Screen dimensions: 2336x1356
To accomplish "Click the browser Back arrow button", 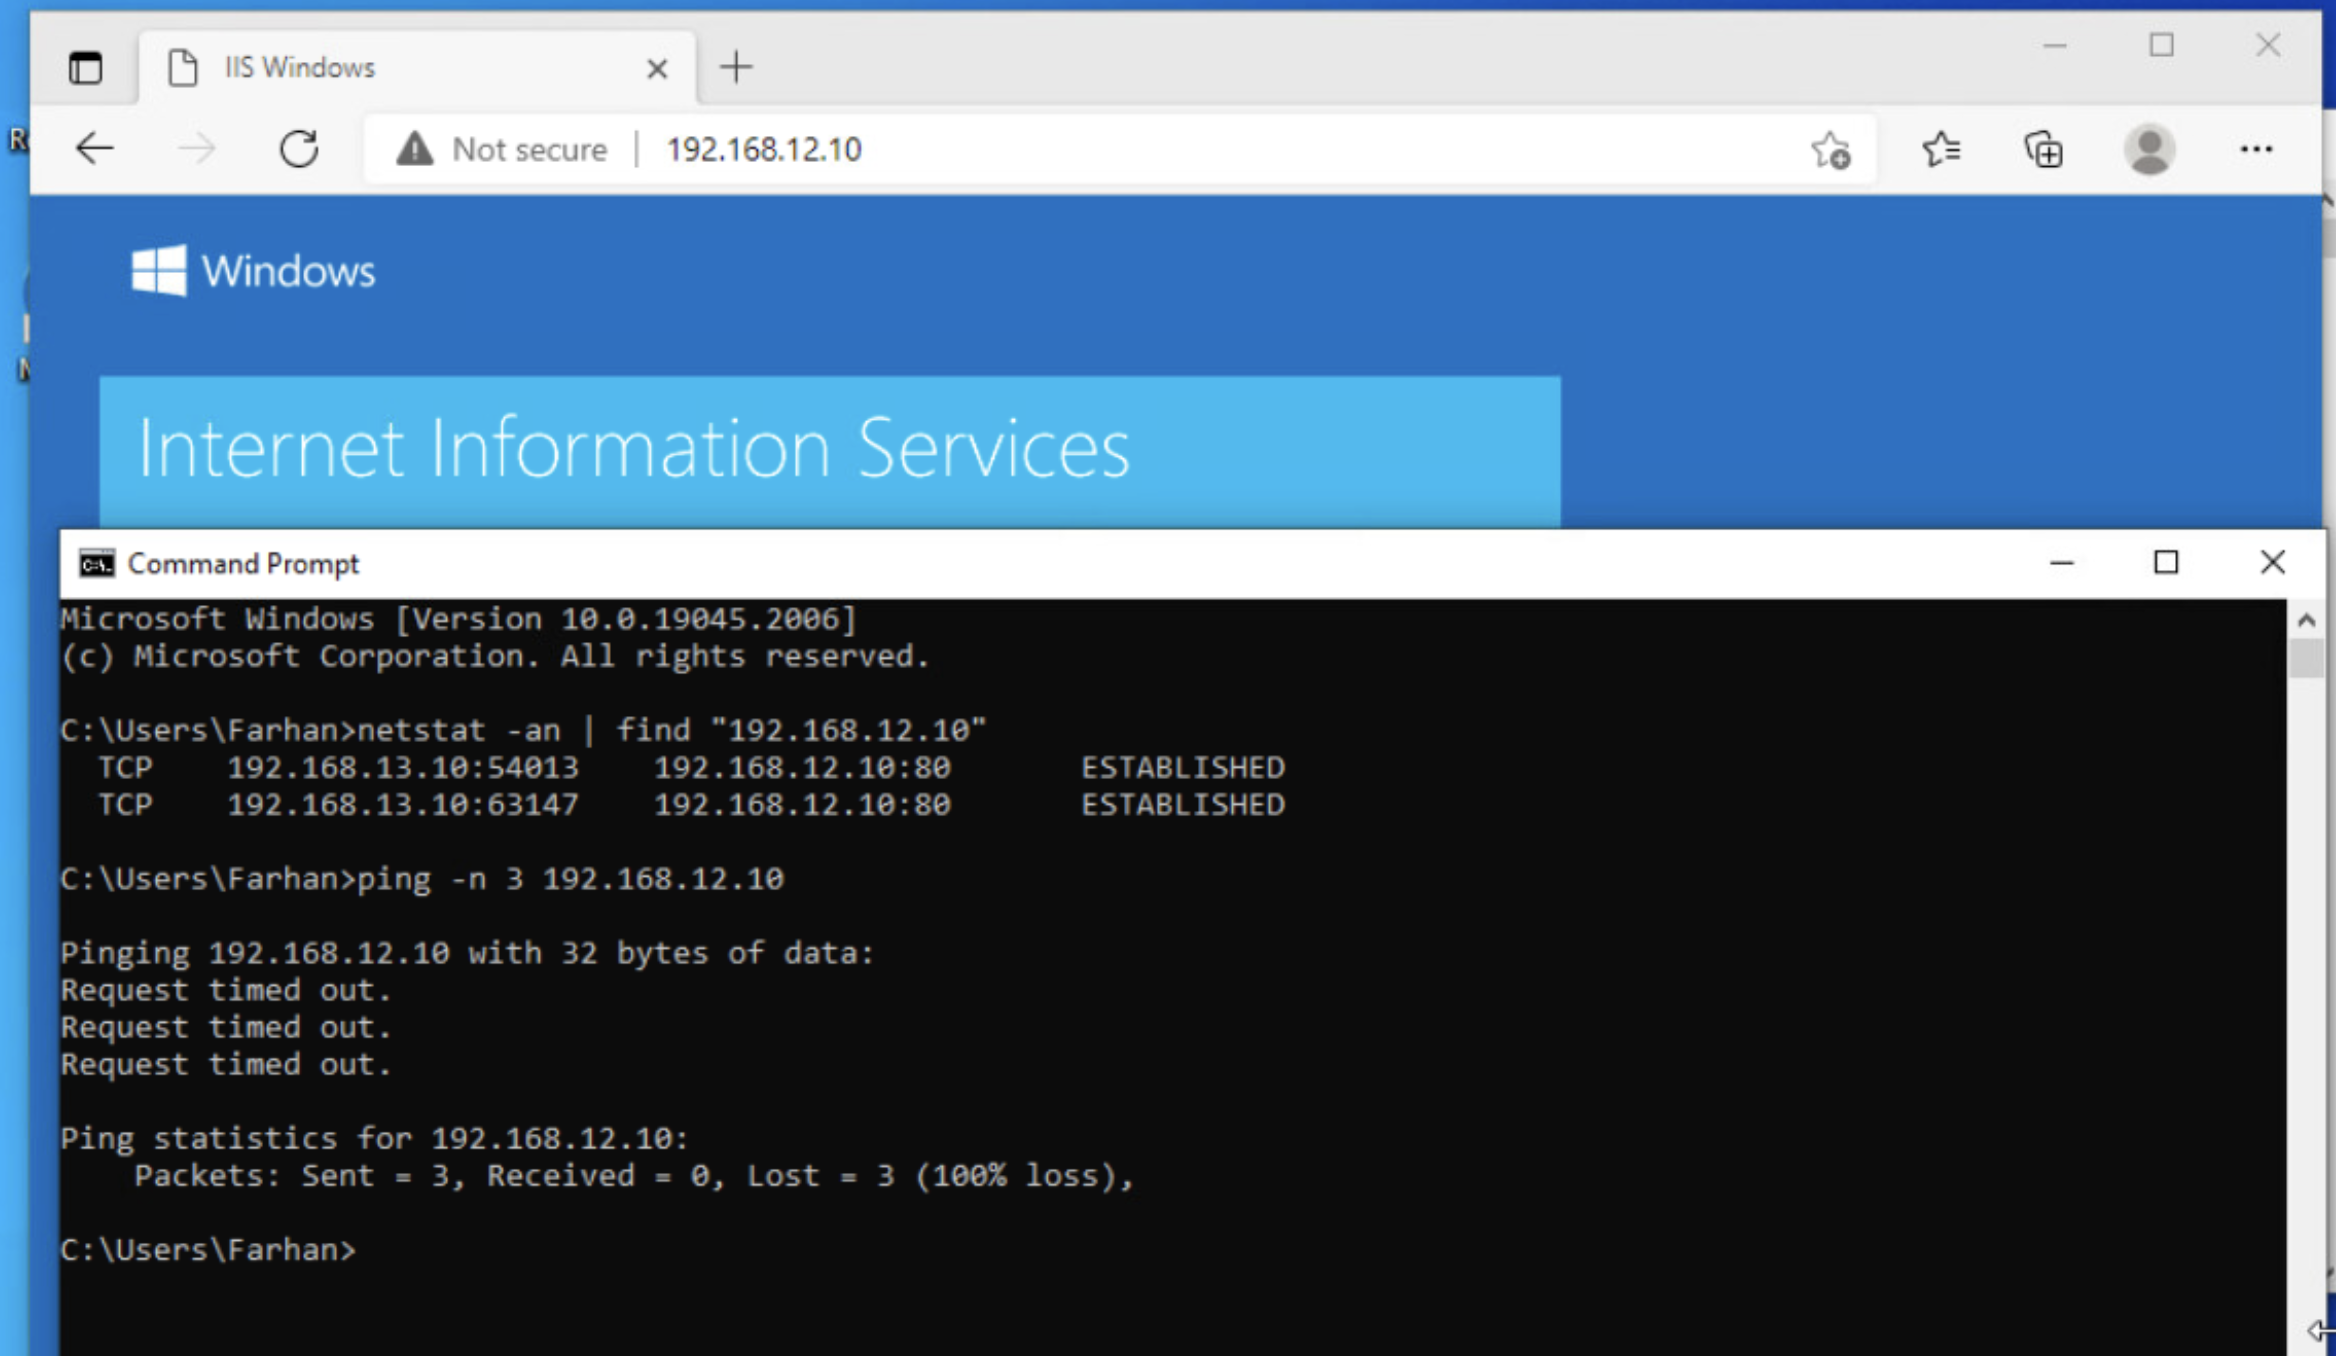I will point(95,149).
